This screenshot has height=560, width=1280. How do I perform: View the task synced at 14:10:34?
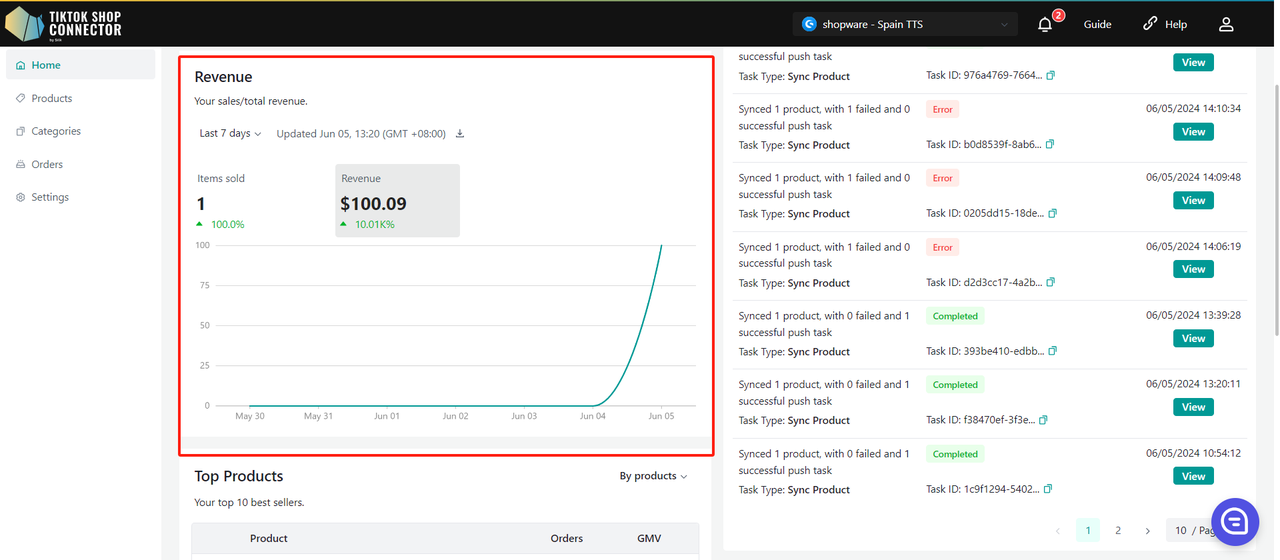pyautogui.click(x=1193, y=132)
